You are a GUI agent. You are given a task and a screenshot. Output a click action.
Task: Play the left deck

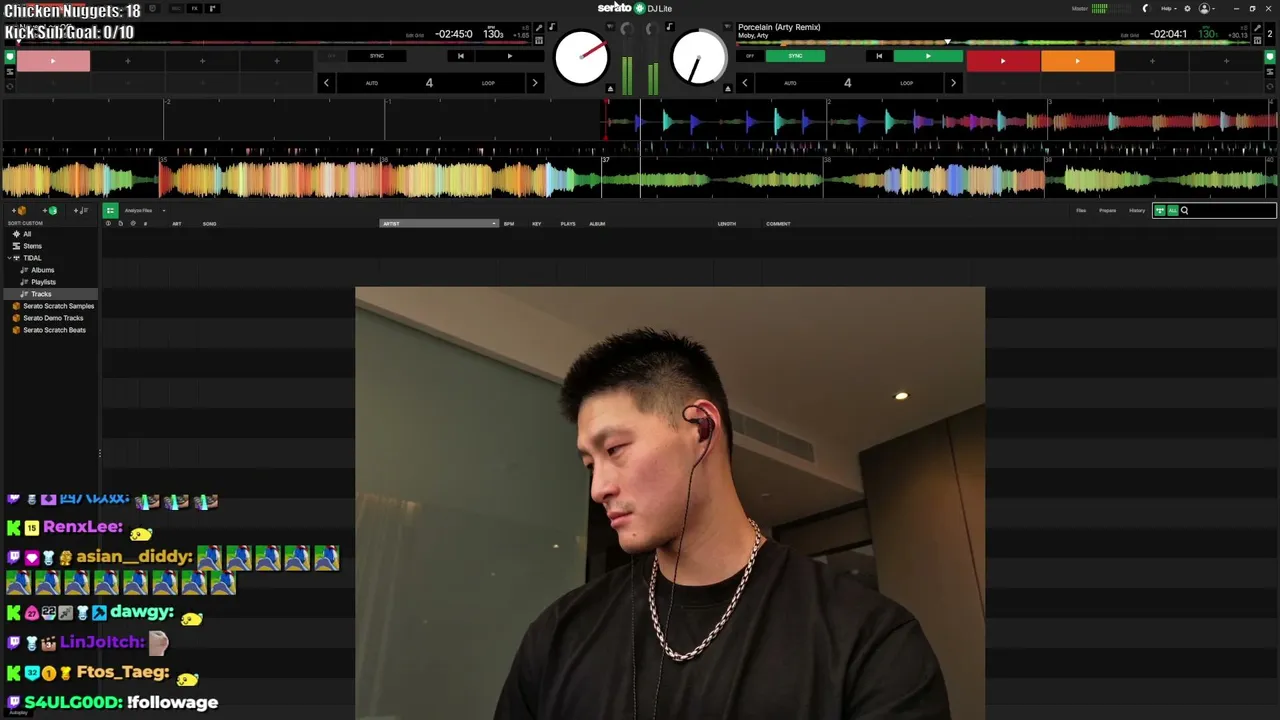coord(509,56)
